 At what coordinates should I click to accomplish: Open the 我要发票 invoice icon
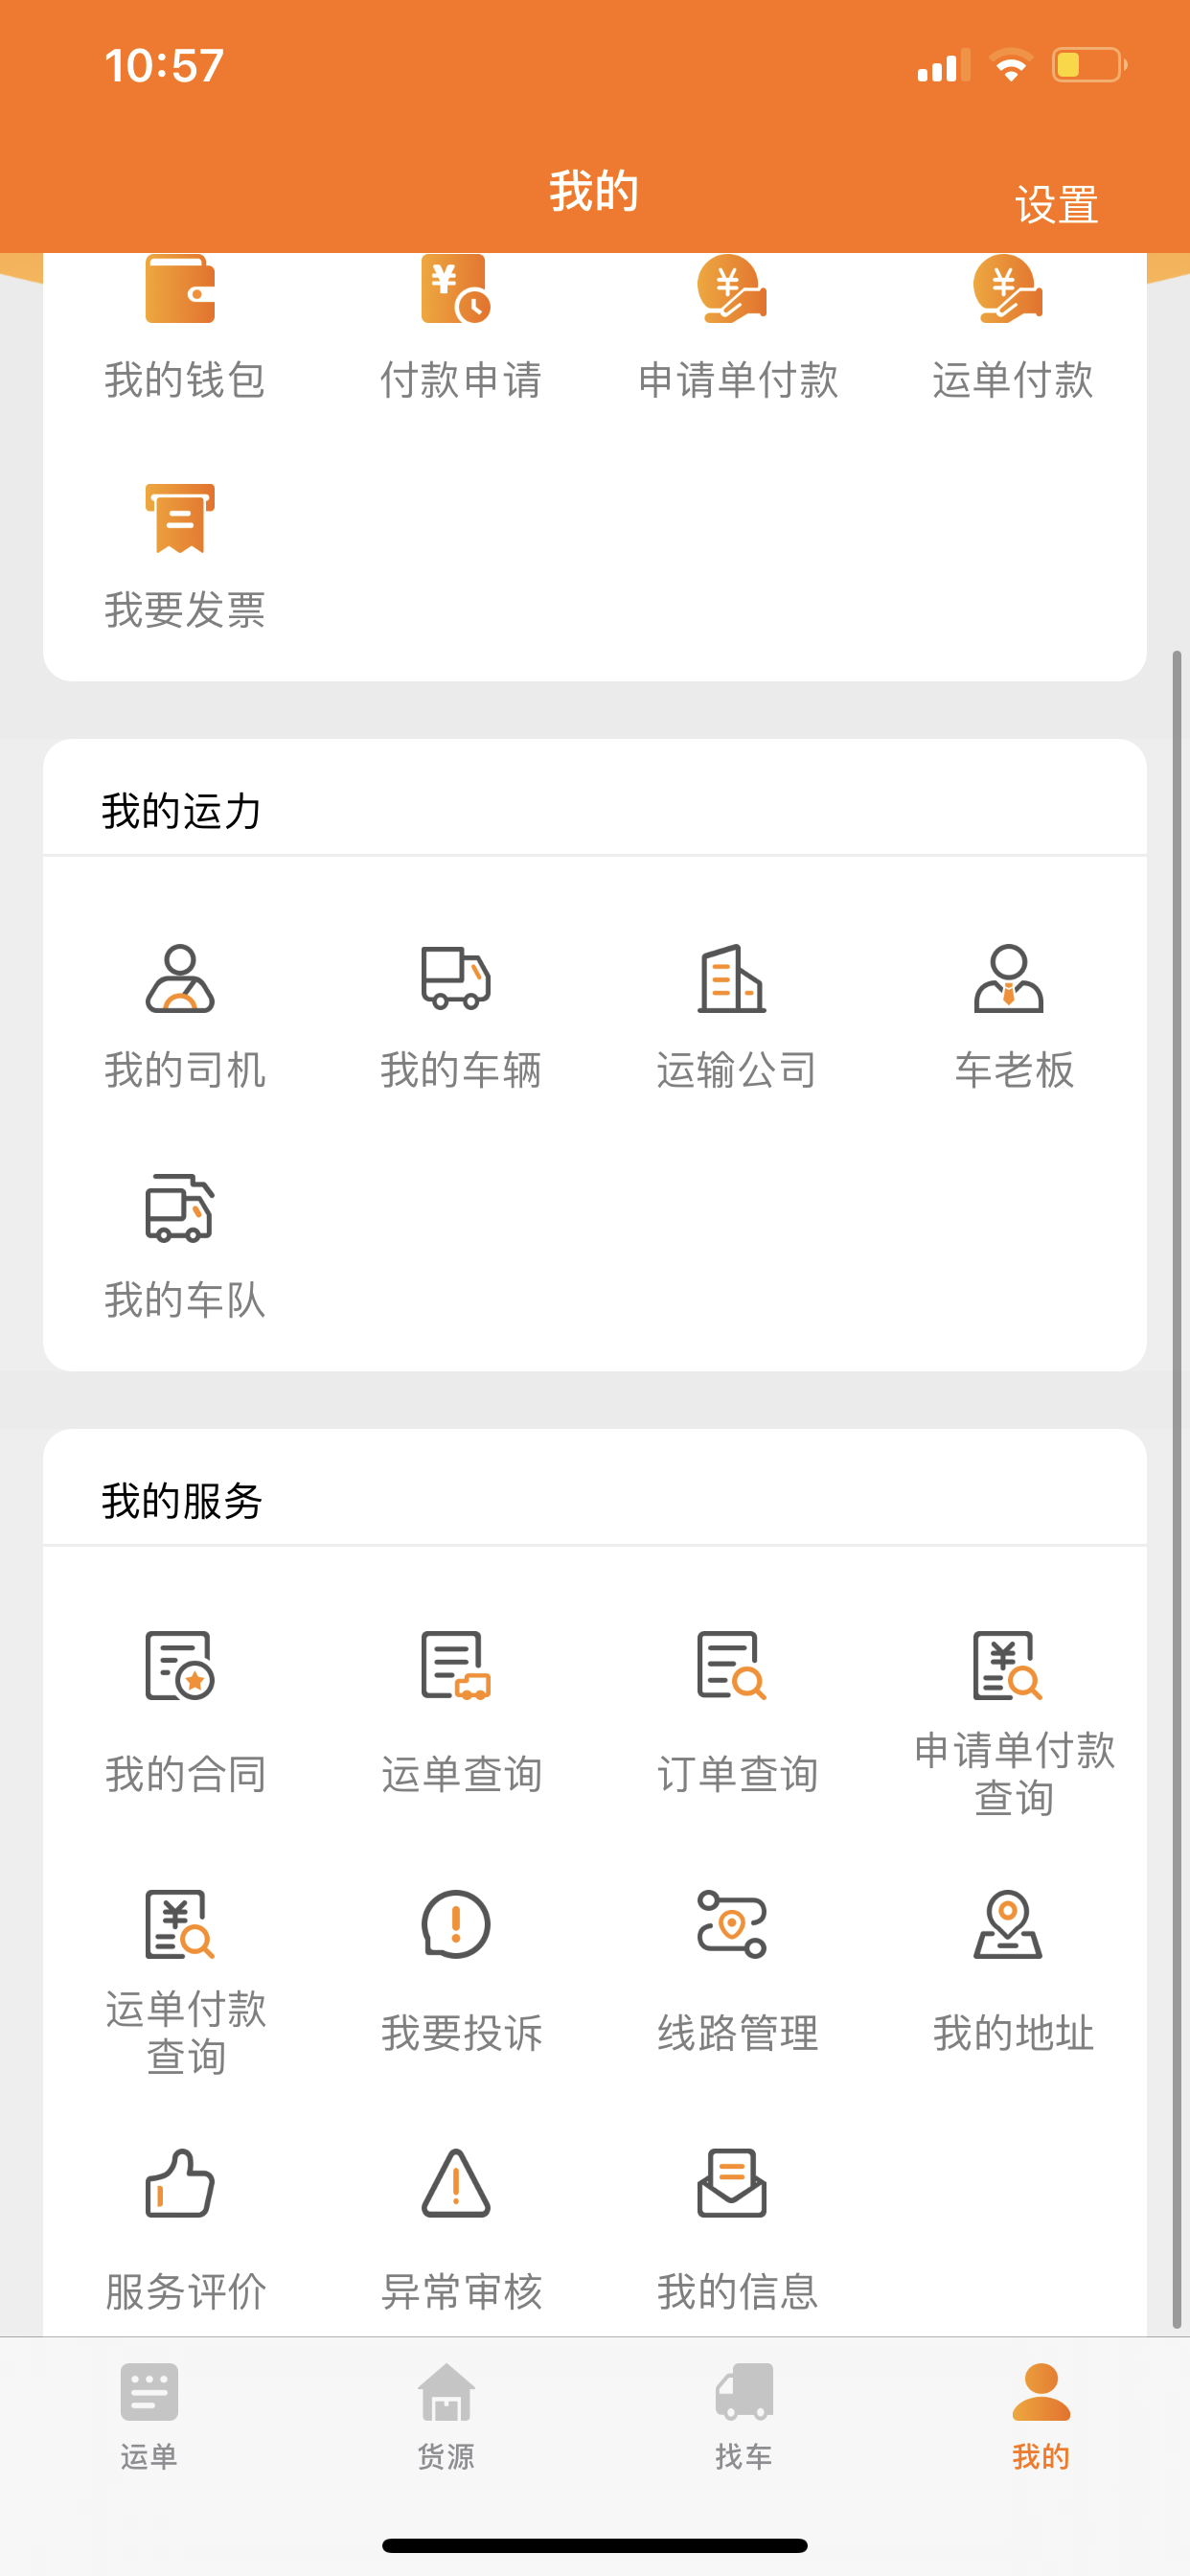pos(180,518)
